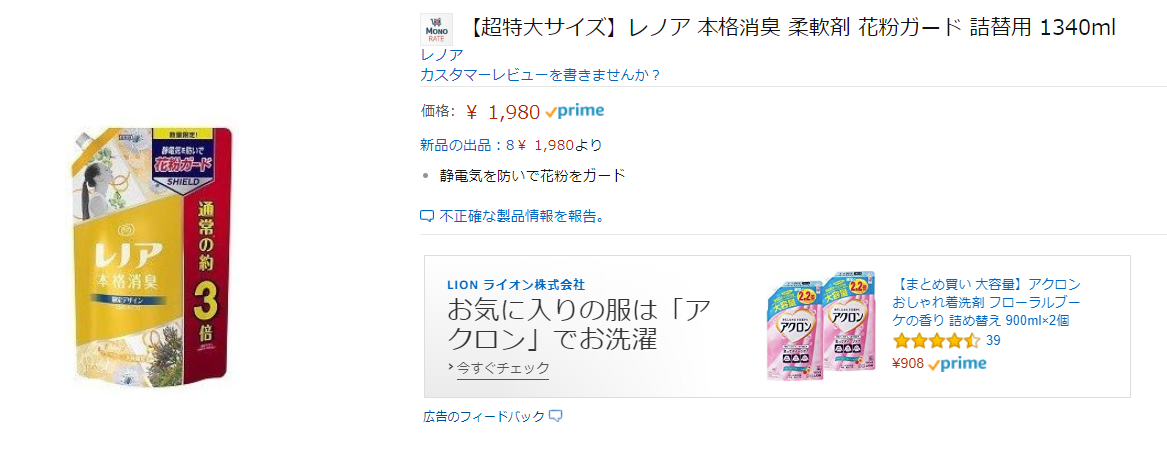Viewport: 1167px width, 453px height.
Task: Click the ¥908 price in the ad
Action: click(x=907, y=364)
